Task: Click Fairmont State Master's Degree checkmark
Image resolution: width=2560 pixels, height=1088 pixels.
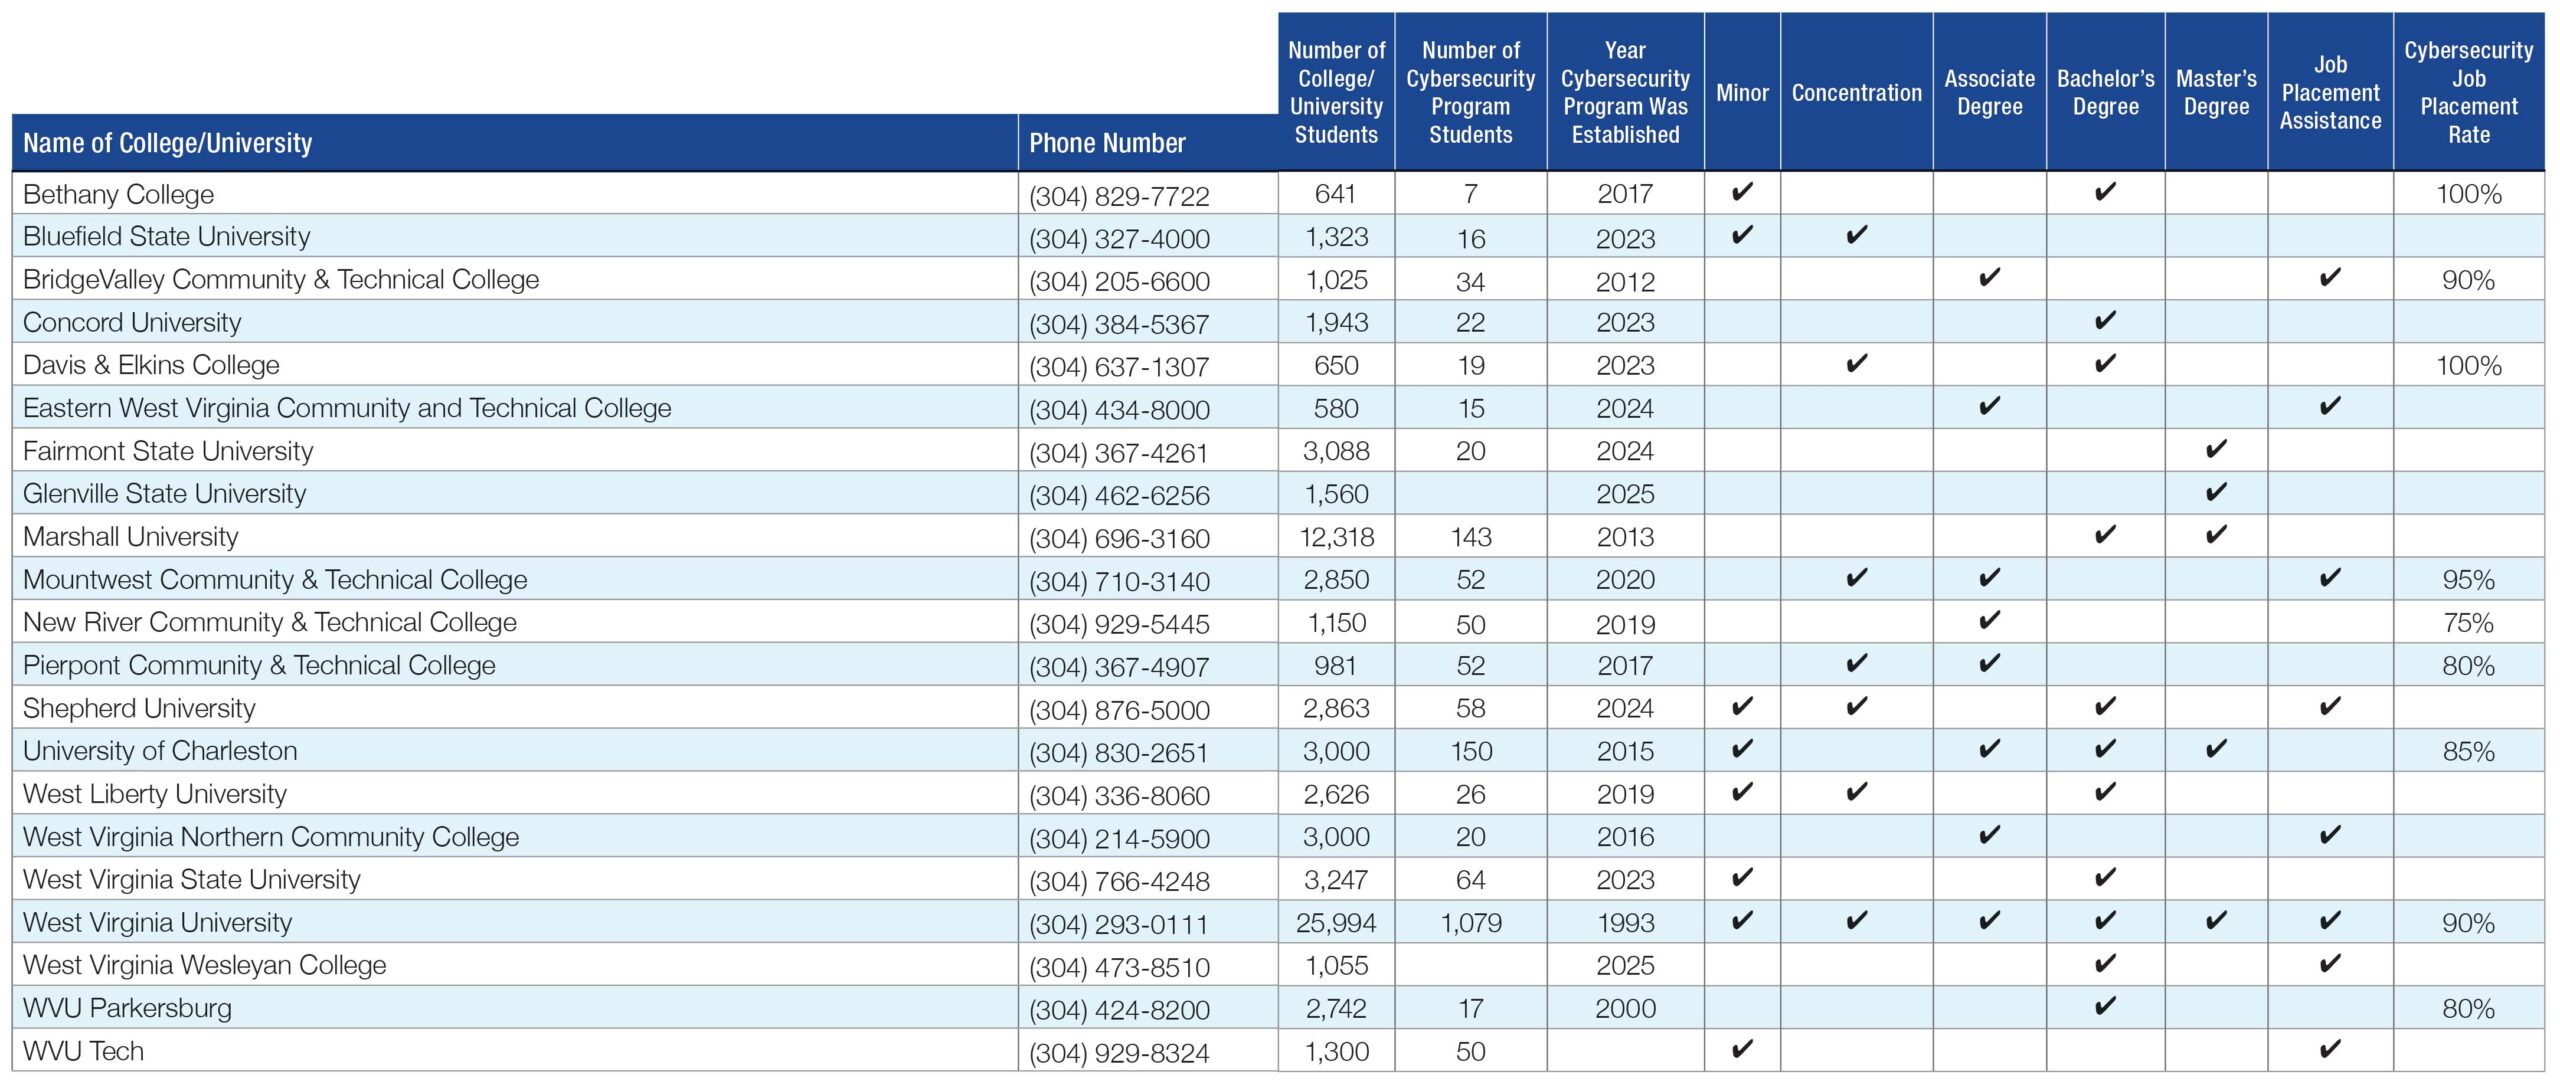Action: pyautogui.click(x=2215, y=449)
